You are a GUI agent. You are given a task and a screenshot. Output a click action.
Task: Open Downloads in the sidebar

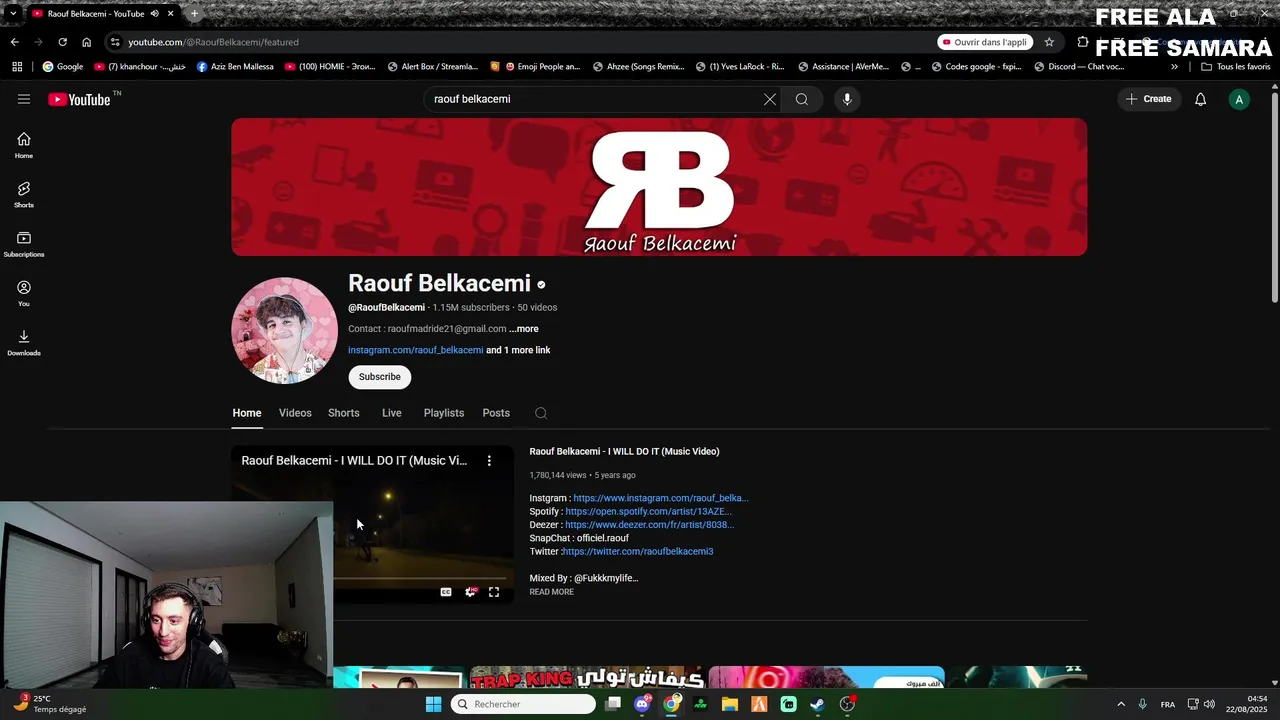click(x=24, y=342)
